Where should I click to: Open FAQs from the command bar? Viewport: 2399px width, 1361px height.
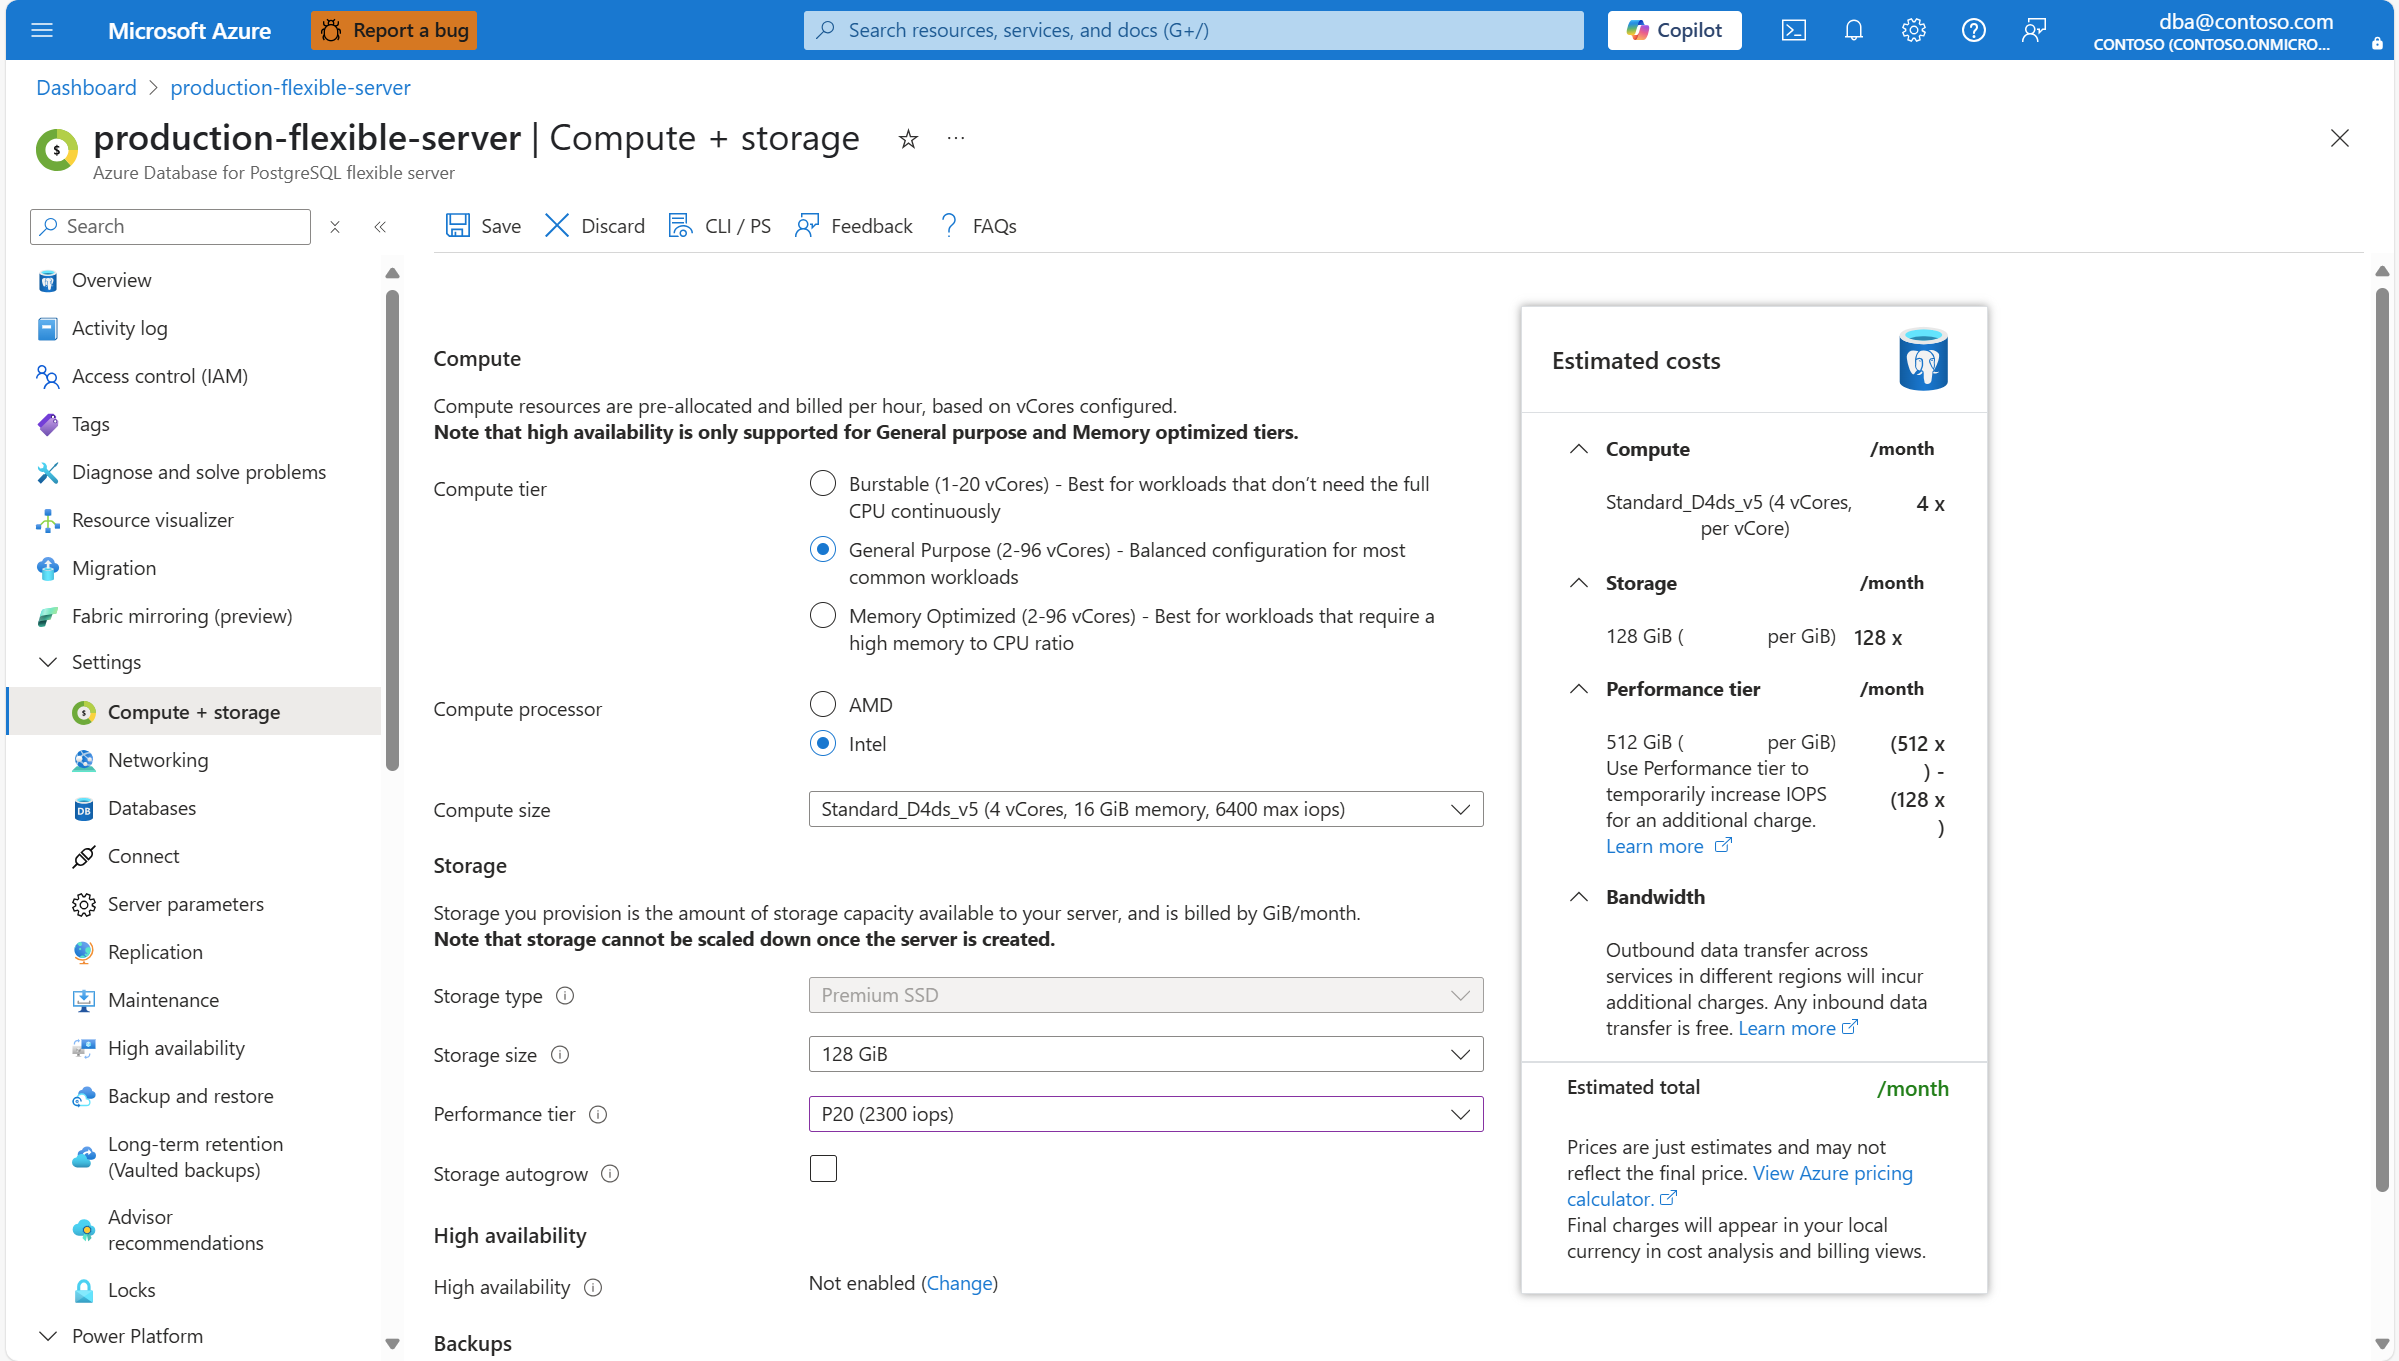[x=978, y=226]
